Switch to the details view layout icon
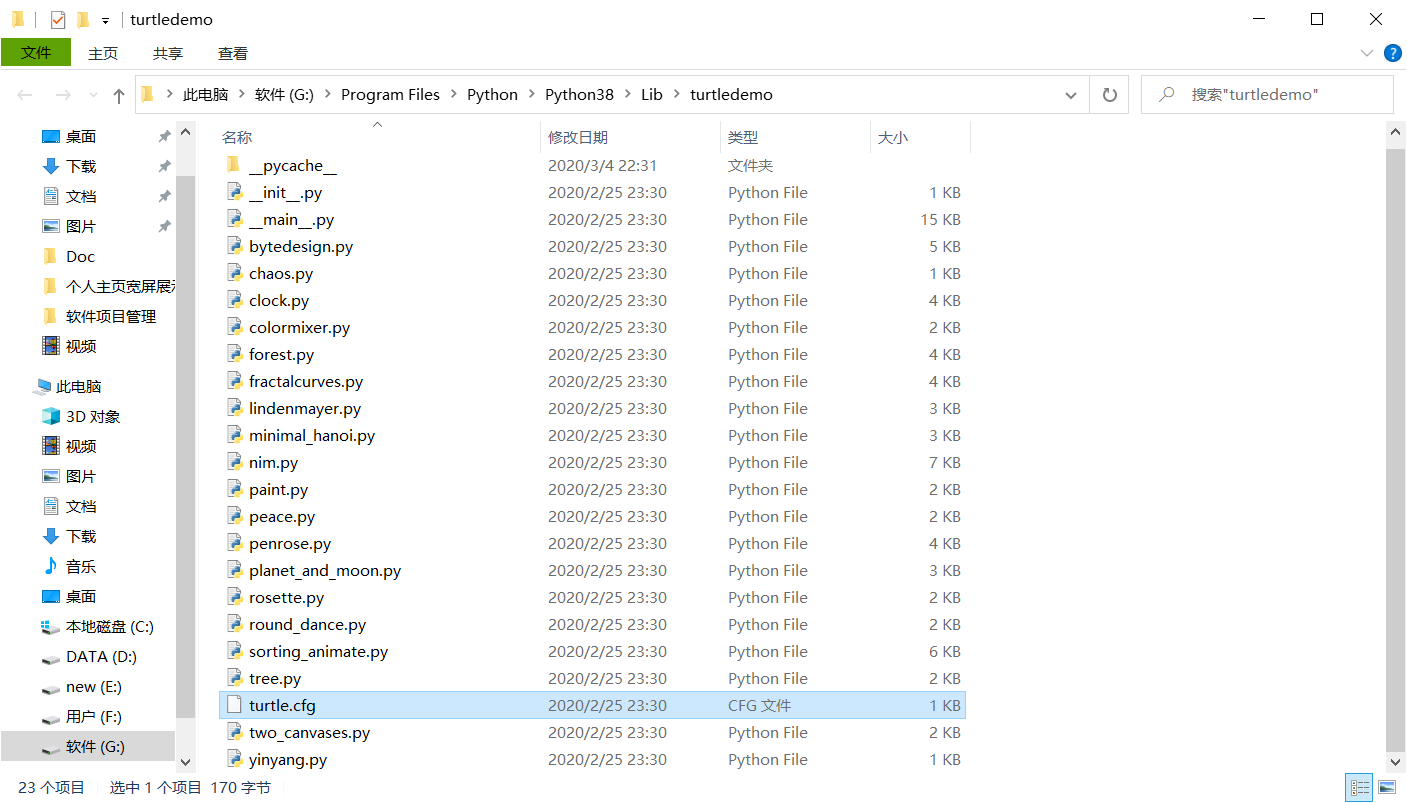Viewport: 1407px width, 803px height. click(x=1359, y=788)
